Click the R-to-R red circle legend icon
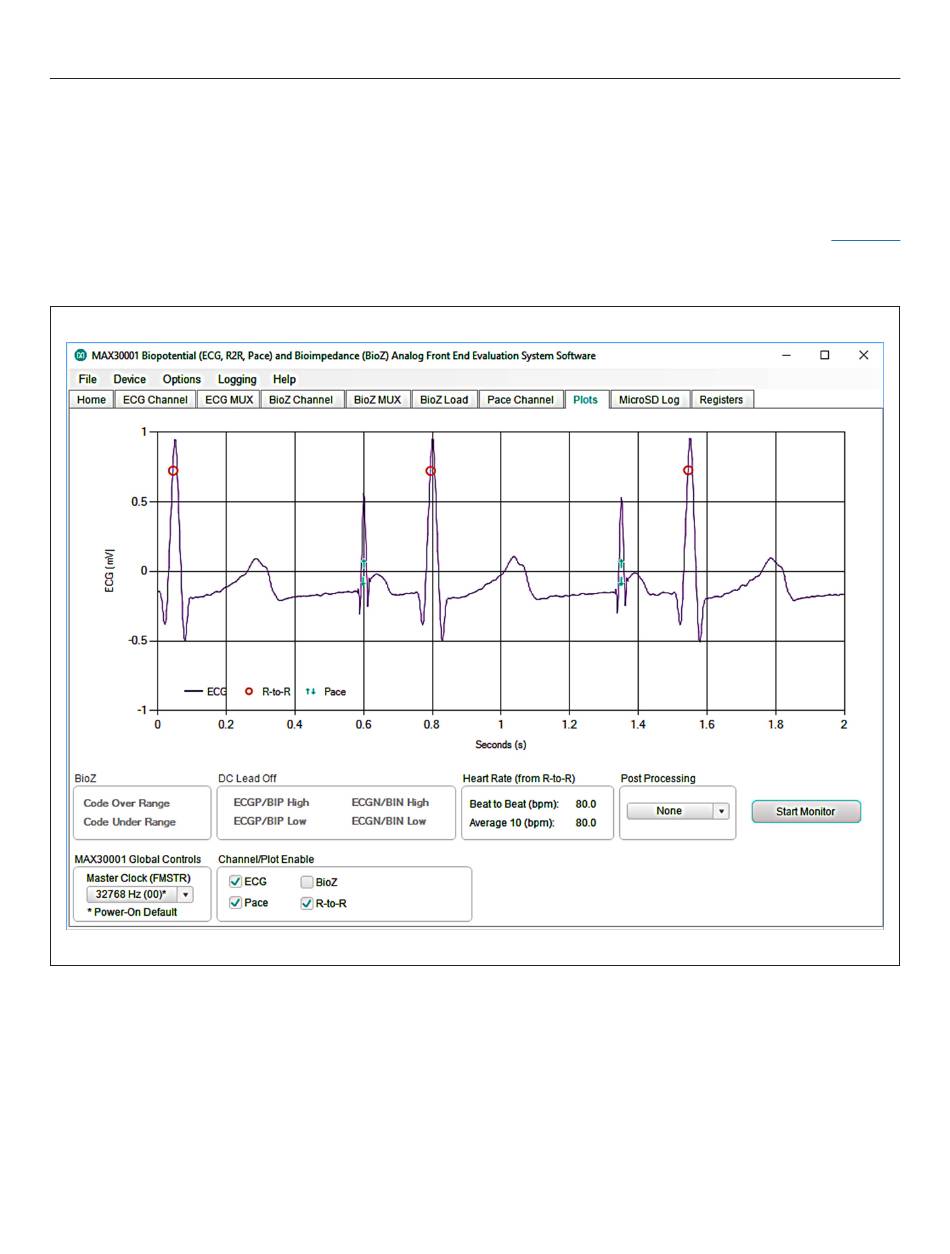Screen dimensions: 950x1254 pyautogui.click(x=249, y=691)
